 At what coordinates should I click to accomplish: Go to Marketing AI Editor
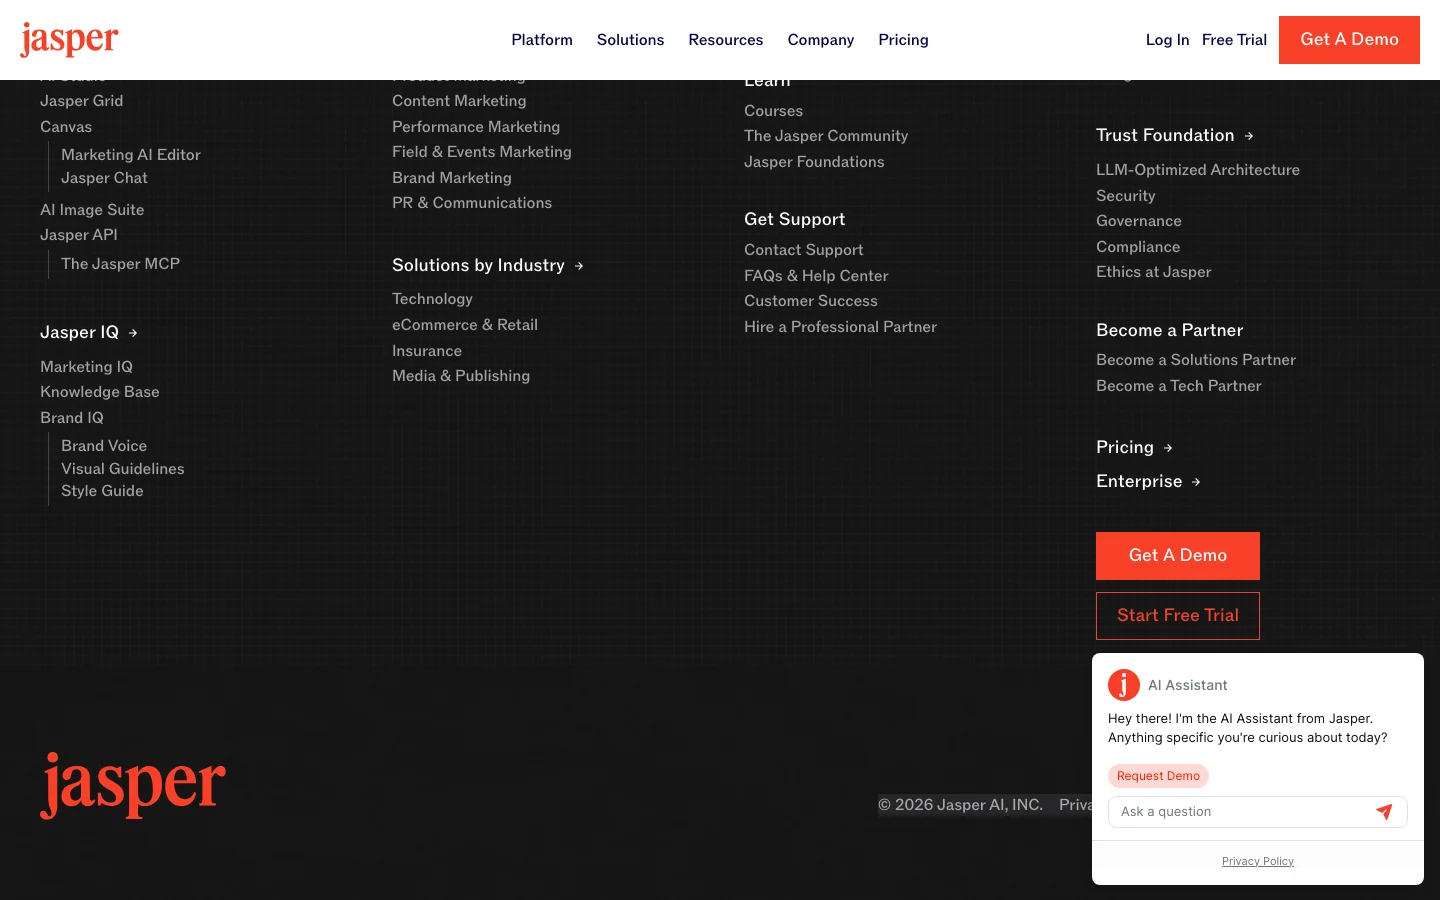pyautogui.click(x=131, y=155)
